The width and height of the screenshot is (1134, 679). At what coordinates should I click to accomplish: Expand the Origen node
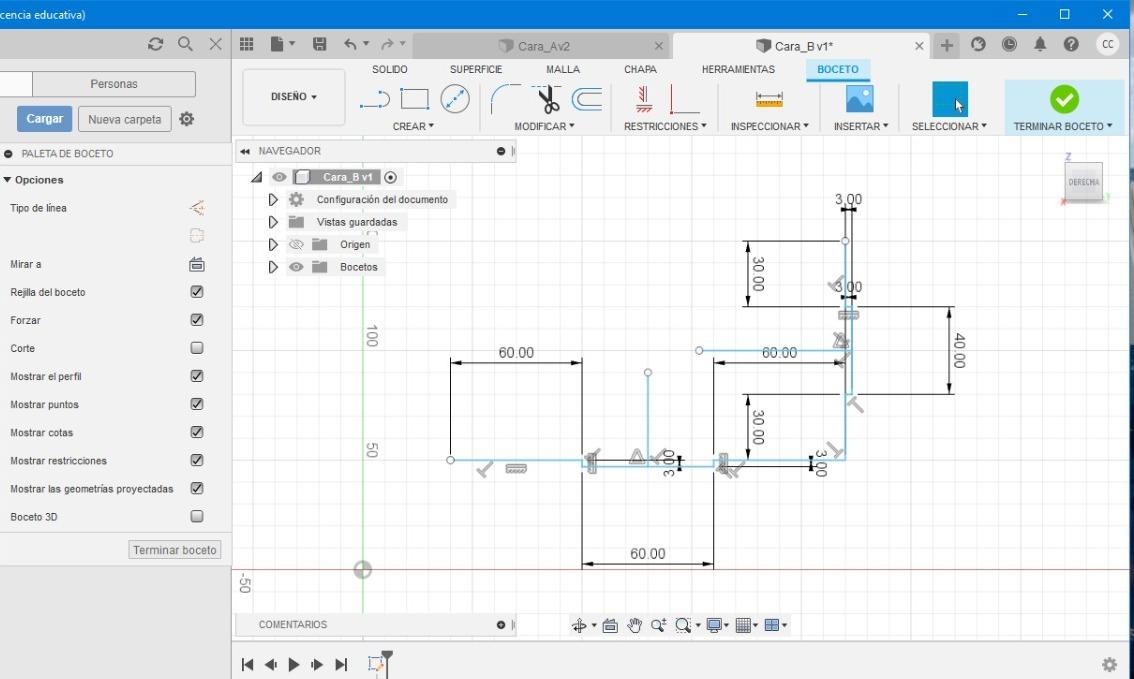pos(273,244)
